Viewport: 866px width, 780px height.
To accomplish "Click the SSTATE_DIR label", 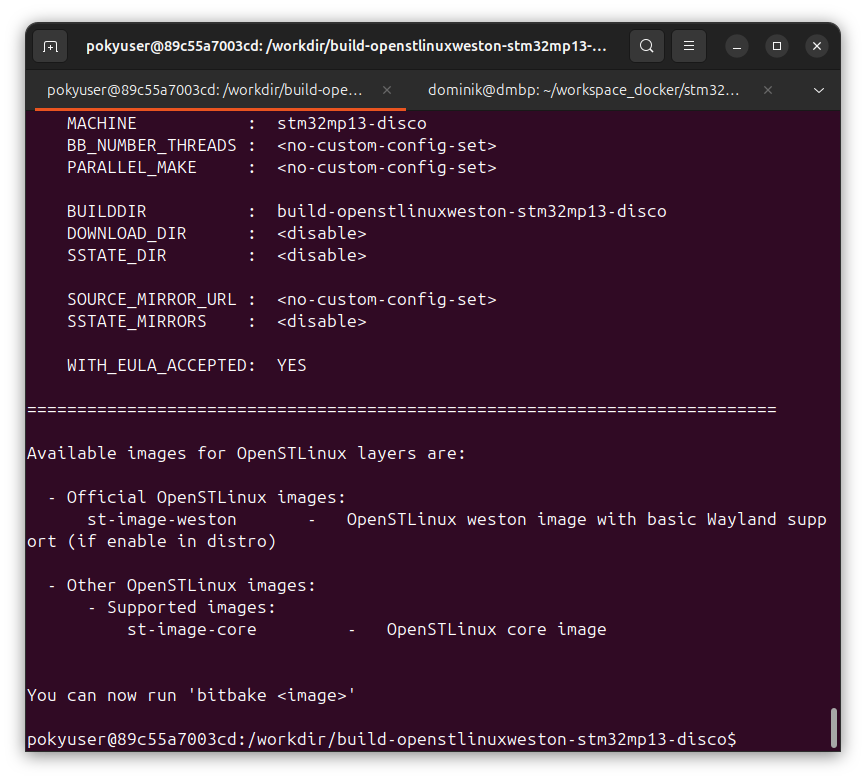I will point(117,256).
